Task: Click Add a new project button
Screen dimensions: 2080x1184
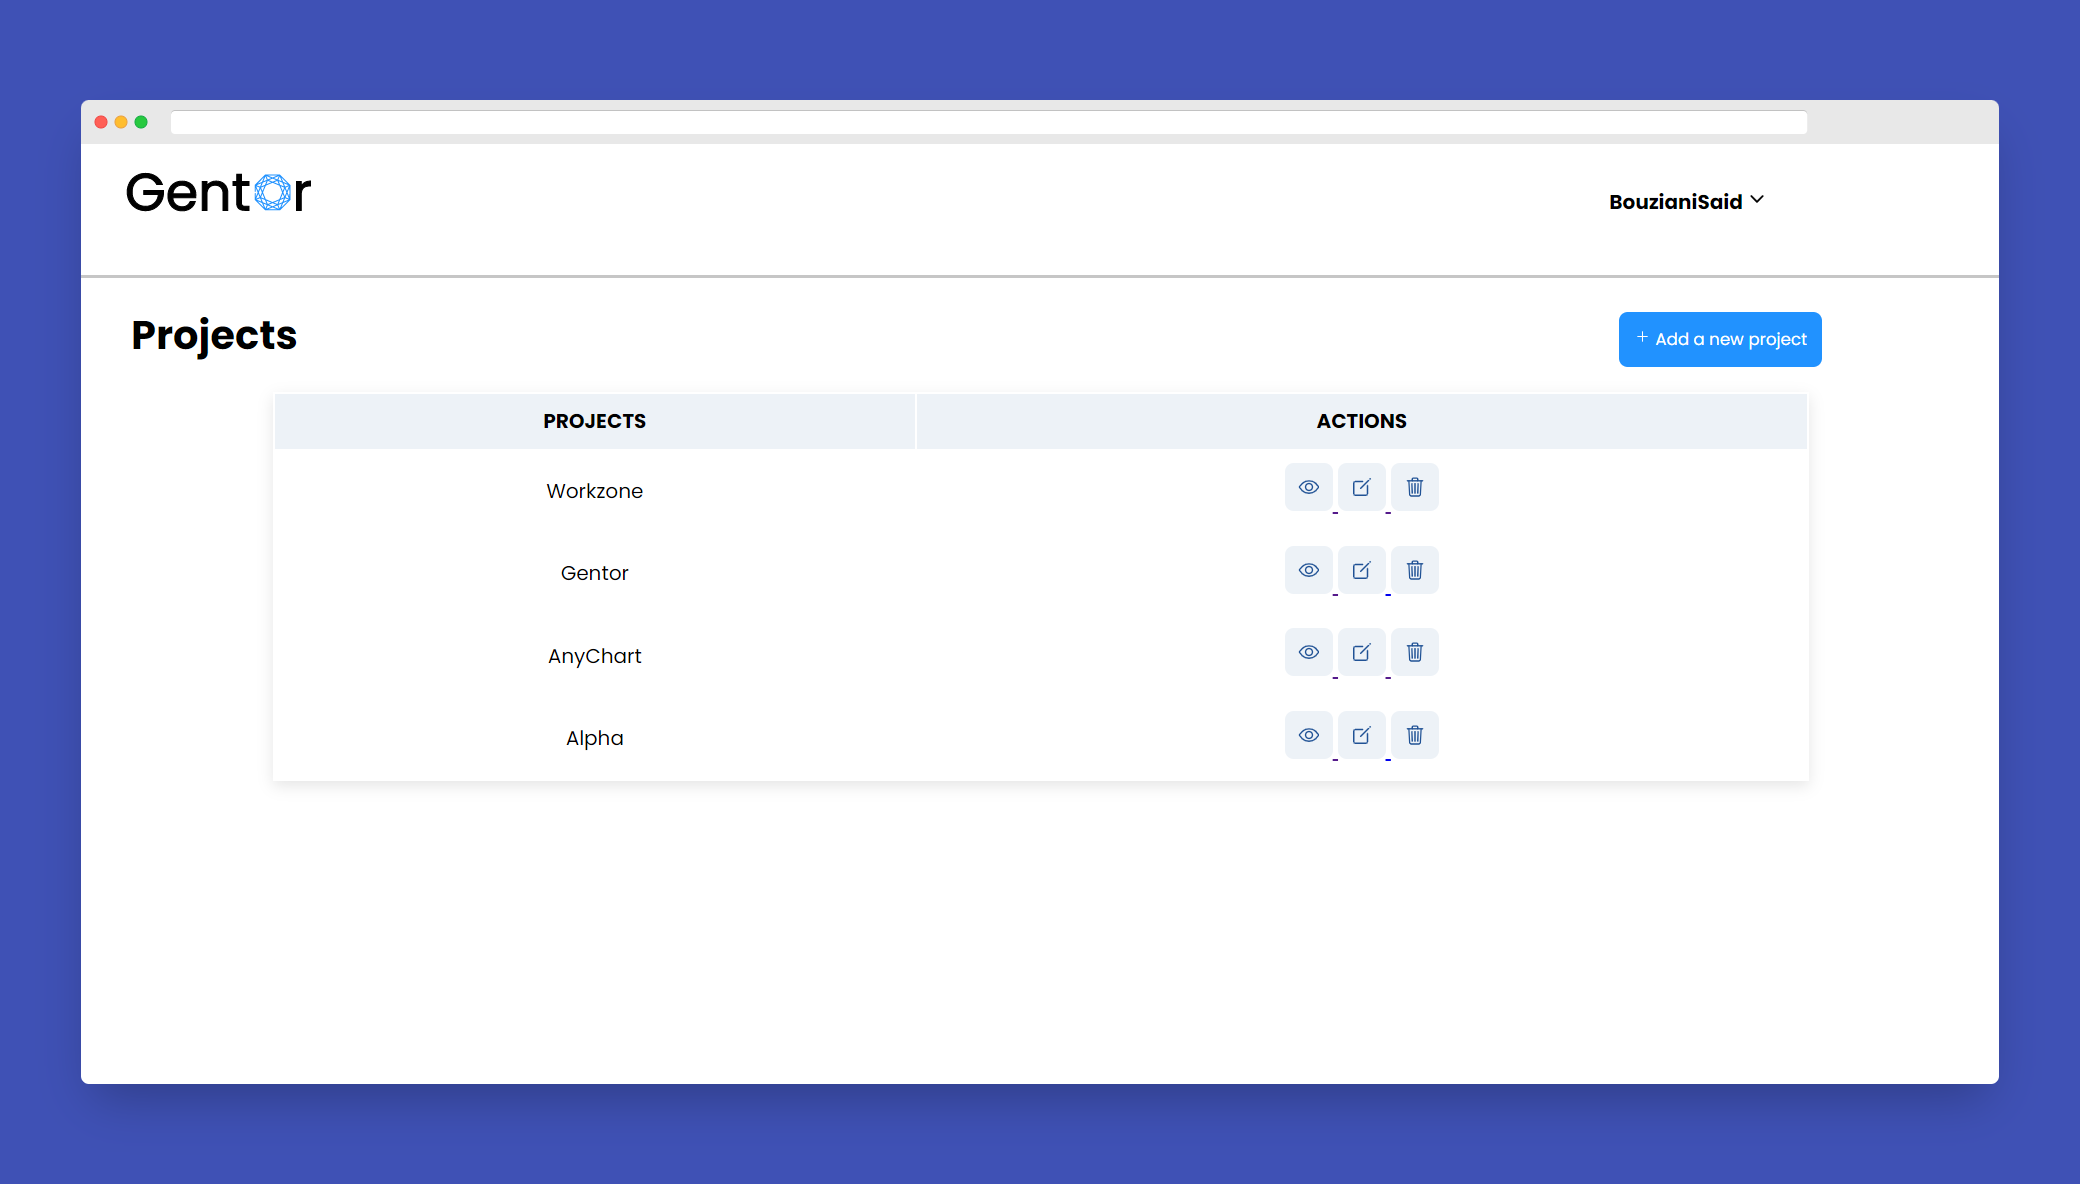Action: [x=1720, y=339]
